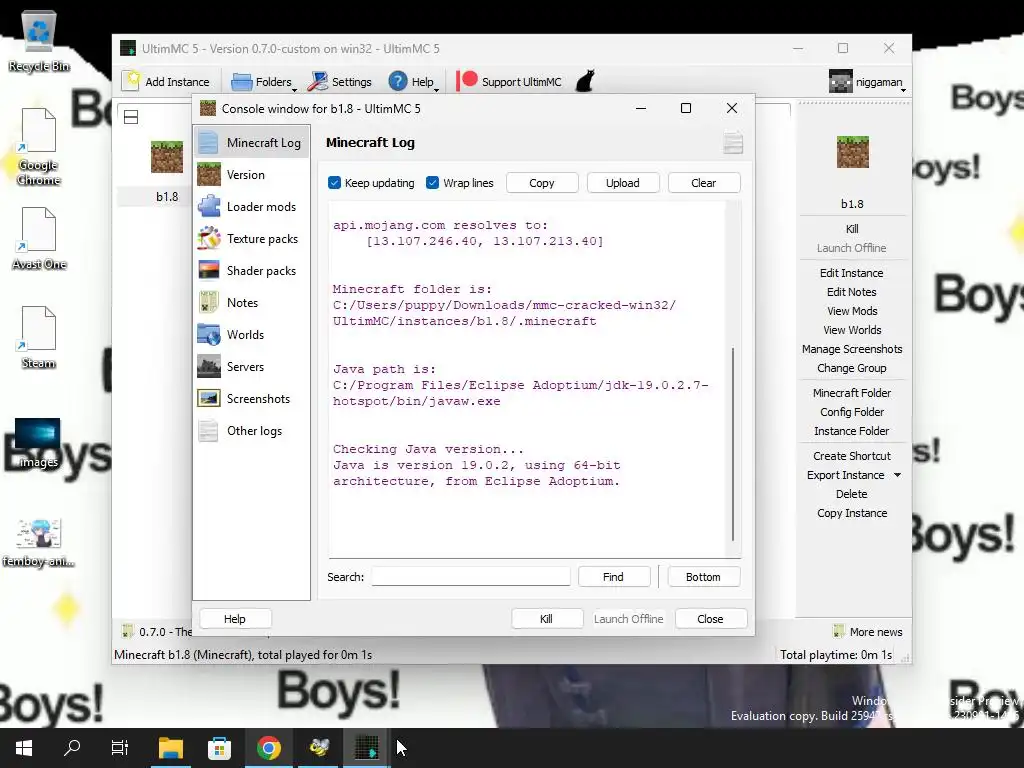1024x768 pixels.
Task: Clear the Minecraft log
Action: (703, 183)
